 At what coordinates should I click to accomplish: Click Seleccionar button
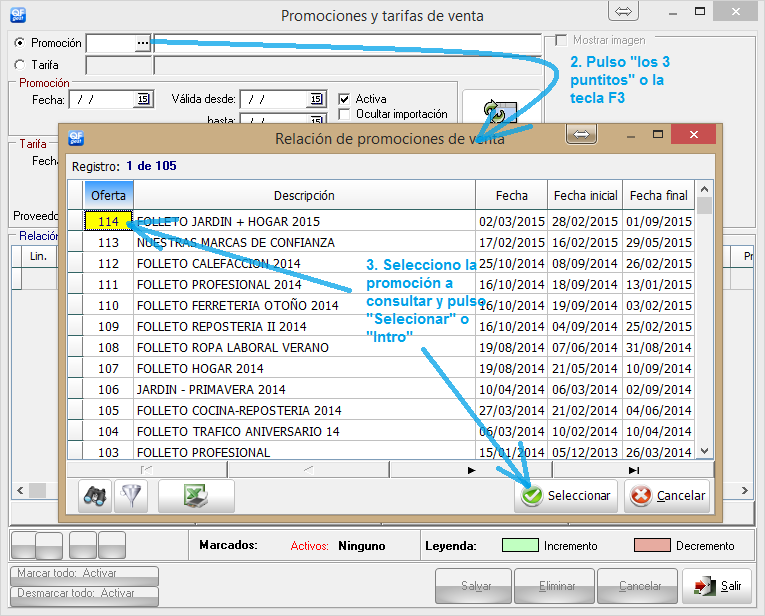click(x=566, y=496)
